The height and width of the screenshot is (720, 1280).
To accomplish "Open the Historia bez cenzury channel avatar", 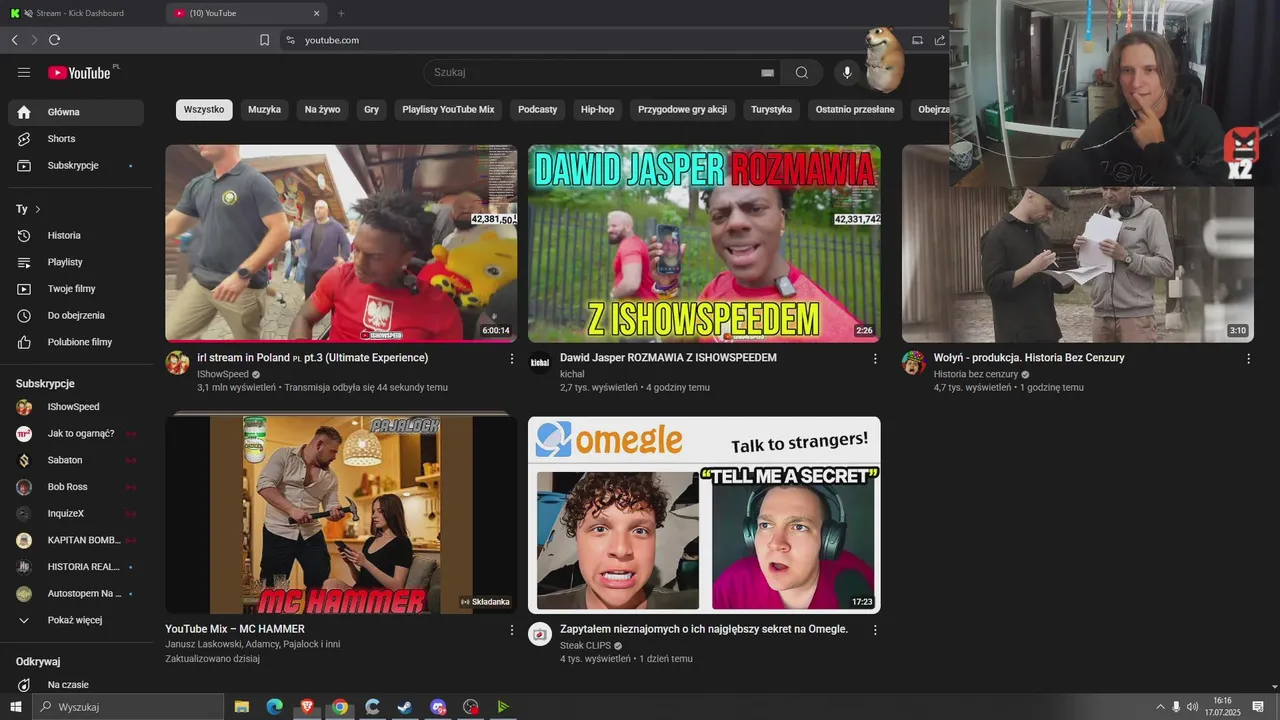I will pyautogui.click(x=914, y=363).
